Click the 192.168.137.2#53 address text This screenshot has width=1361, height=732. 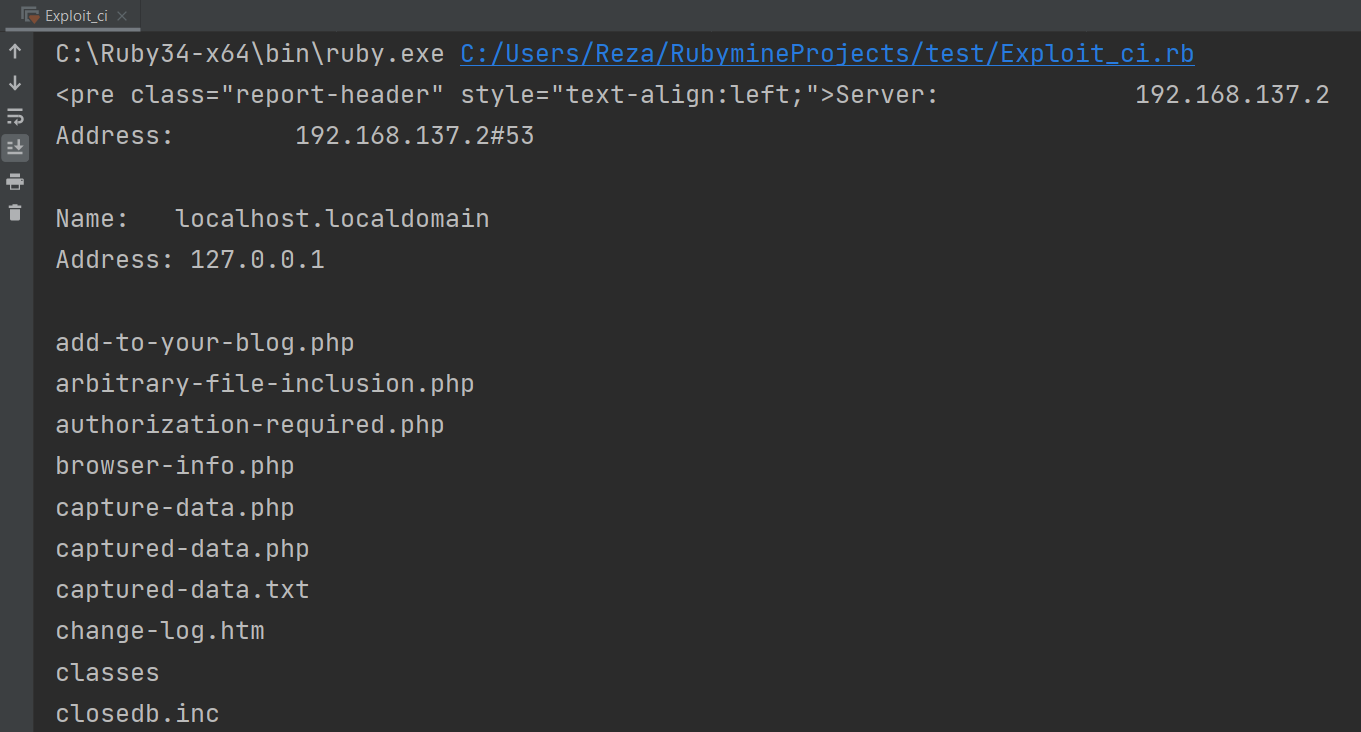415,136
